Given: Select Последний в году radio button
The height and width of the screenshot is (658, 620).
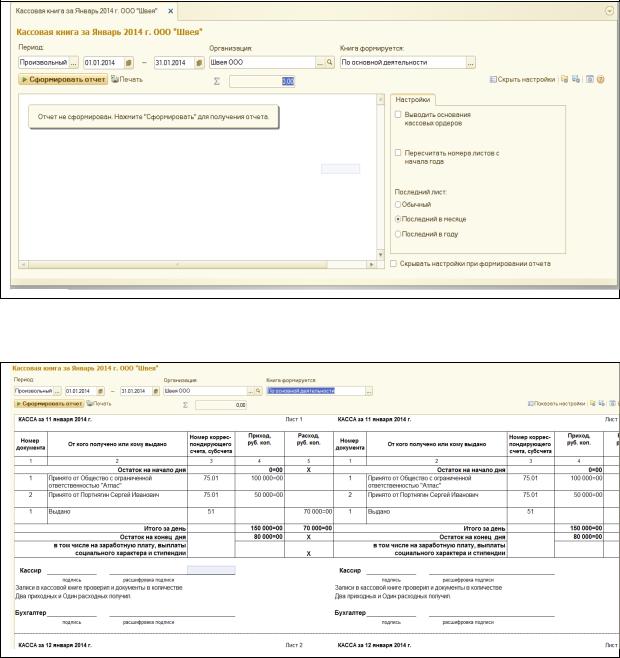Looking at the screenshot, I should pyautogui.click(x=398, y=234).
